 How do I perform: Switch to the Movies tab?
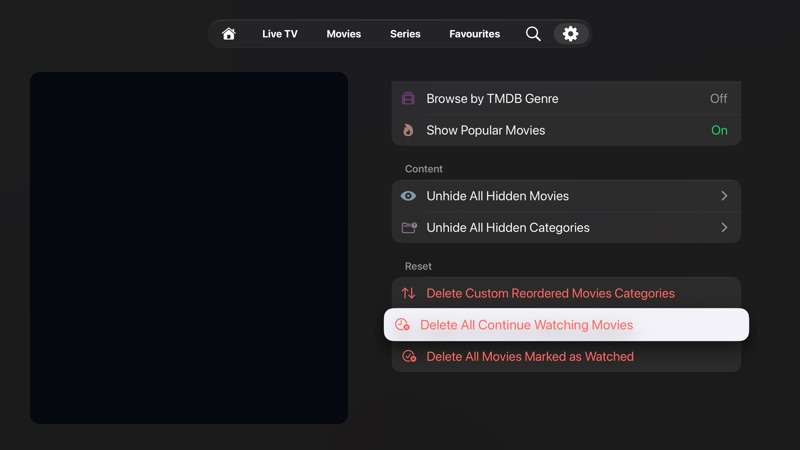point(344,34)
